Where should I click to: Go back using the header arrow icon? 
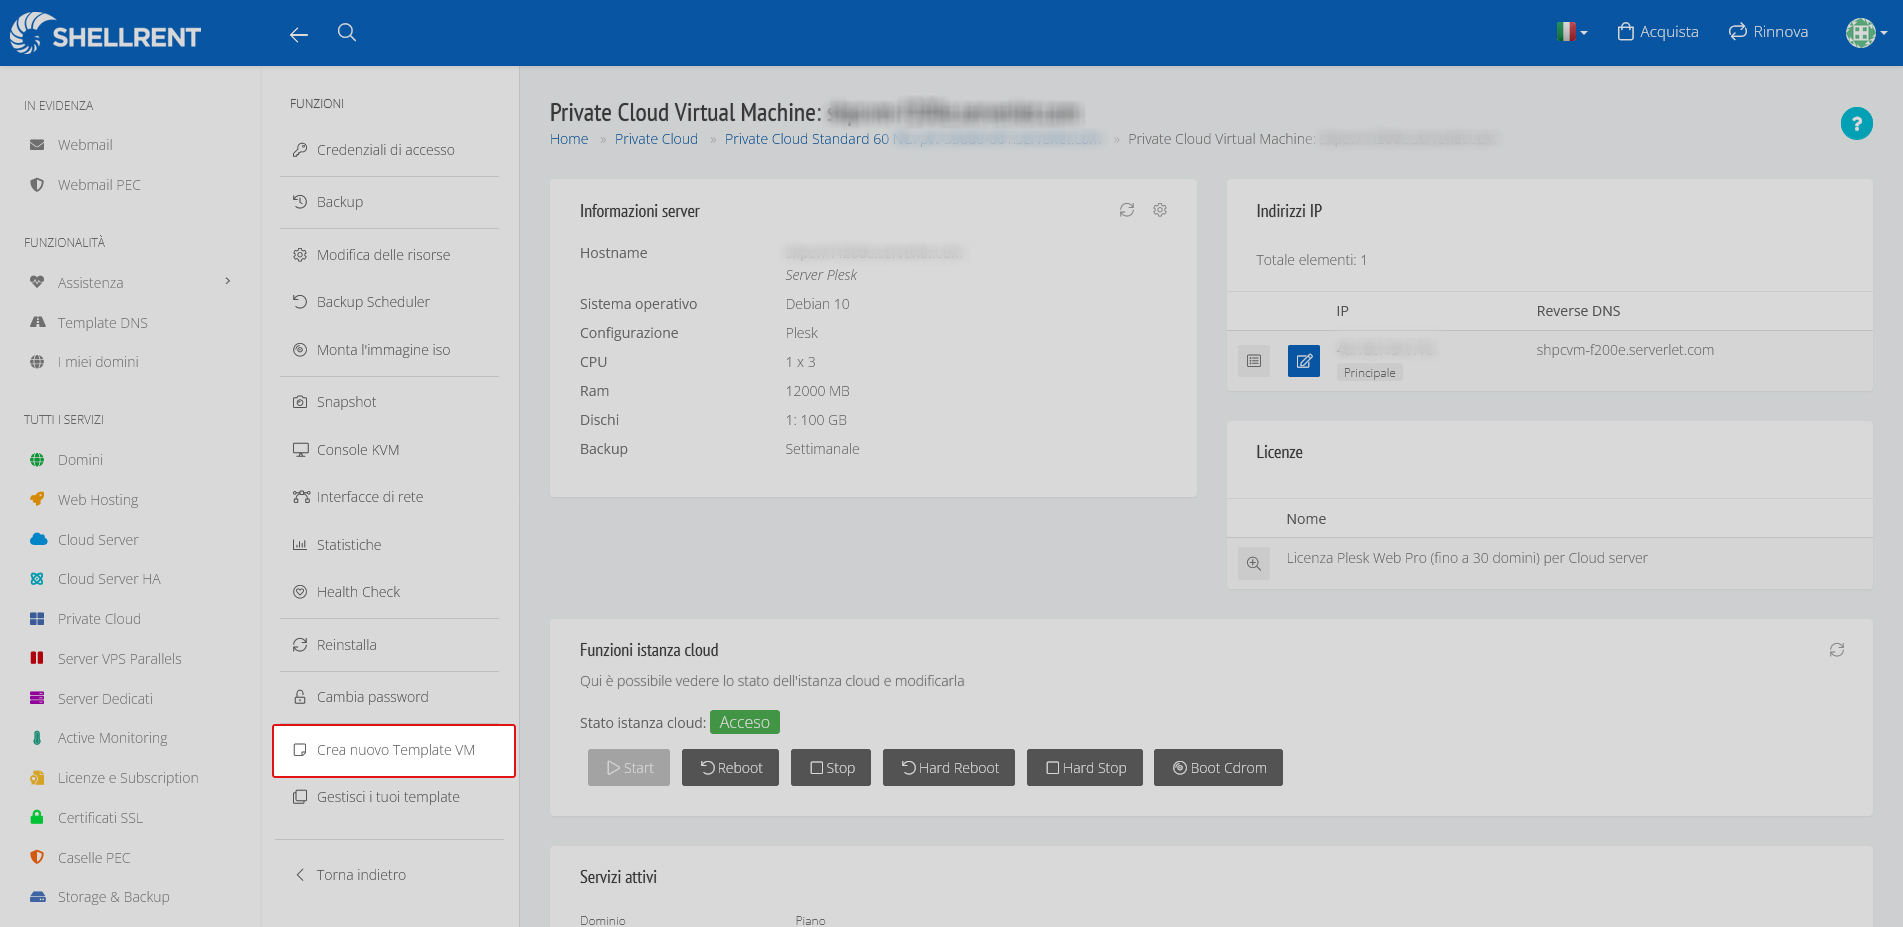coord(298,35)
